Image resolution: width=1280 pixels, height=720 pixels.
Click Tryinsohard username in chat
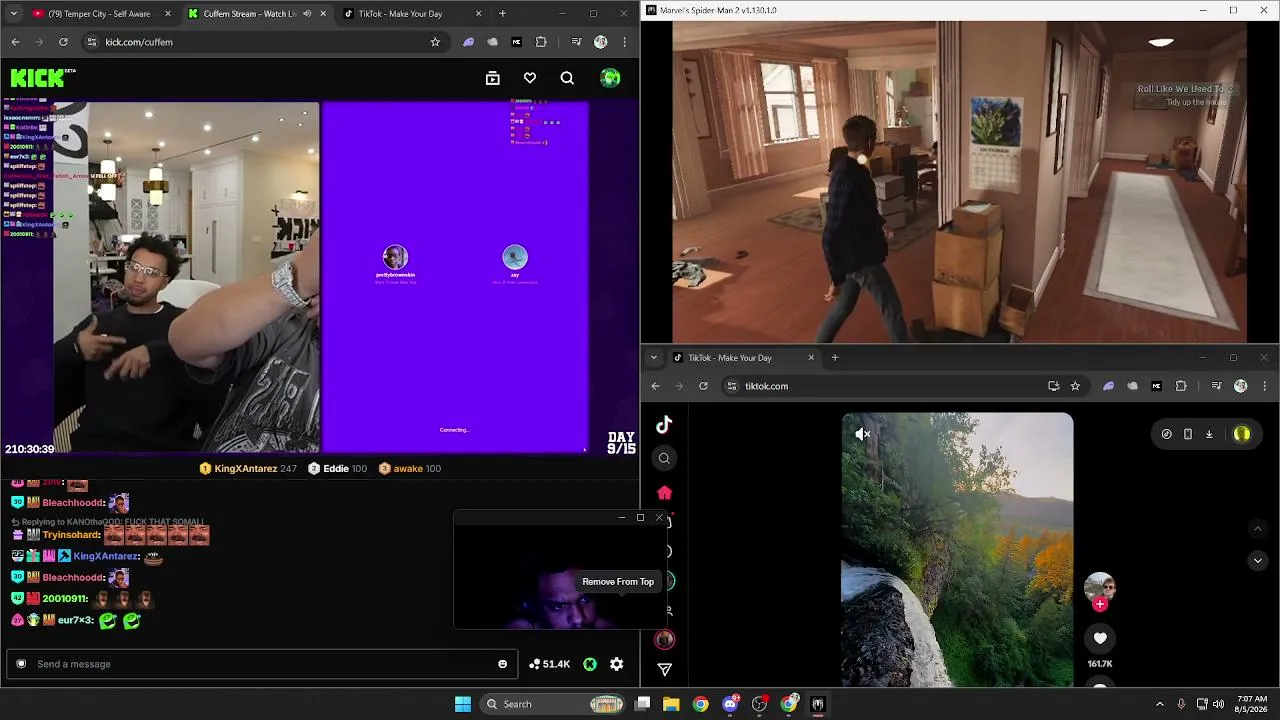click(x=72, y=535)
